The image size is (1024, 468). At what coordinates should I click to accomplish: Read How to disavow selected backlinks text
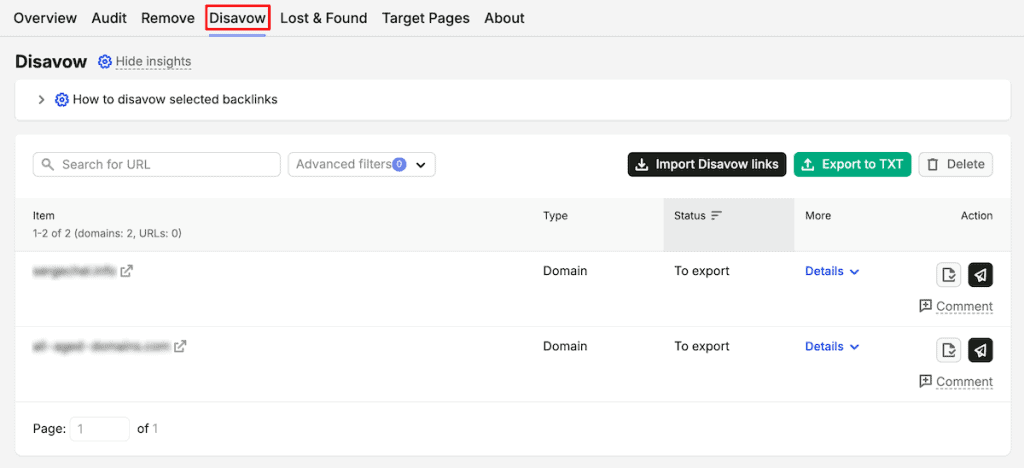[175, 100]
